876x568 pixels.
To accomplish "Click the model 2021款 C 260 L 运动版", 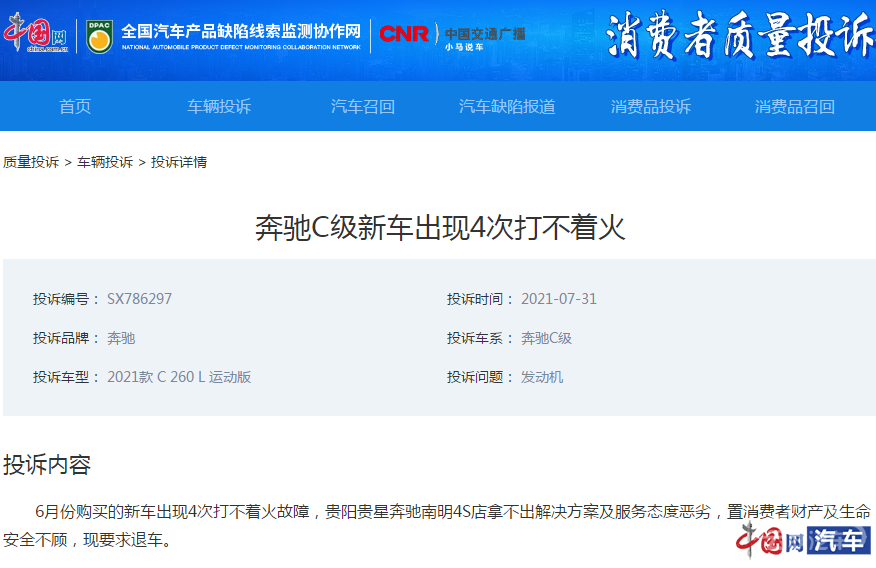I will (179, 377).
